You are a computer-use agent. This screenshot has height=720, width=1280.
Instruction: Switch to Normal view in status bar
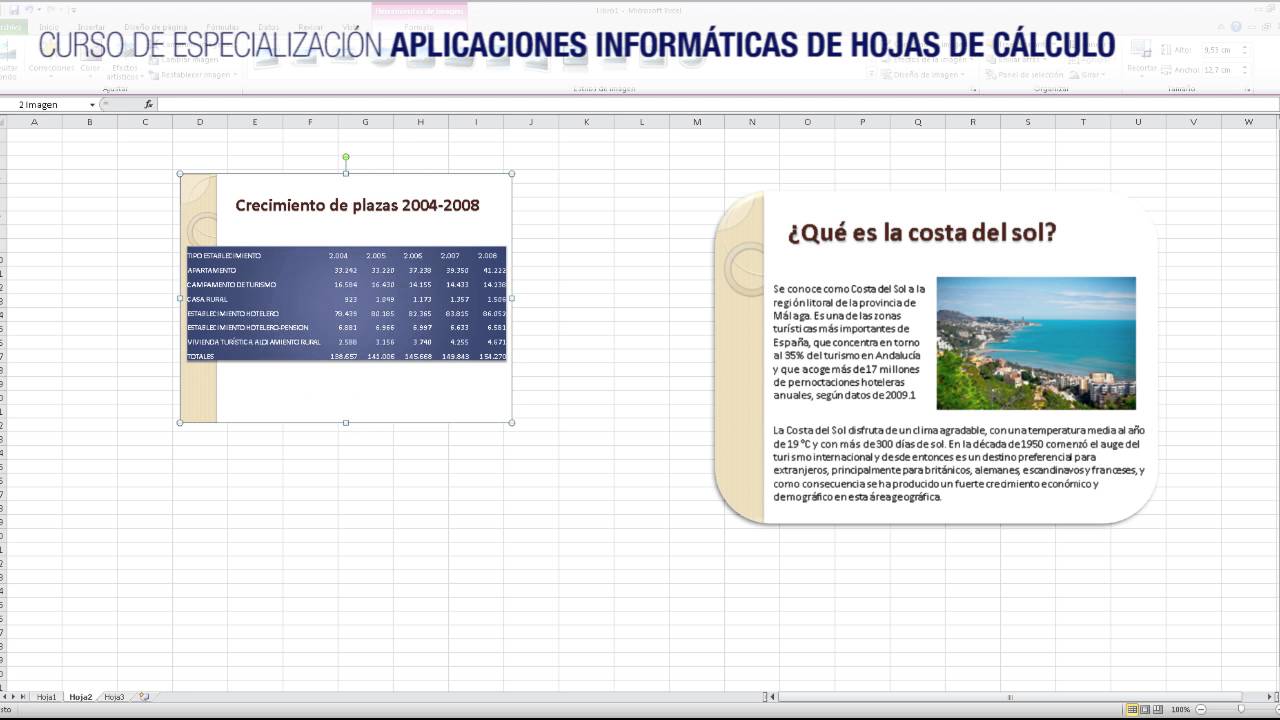point(1132,709)
